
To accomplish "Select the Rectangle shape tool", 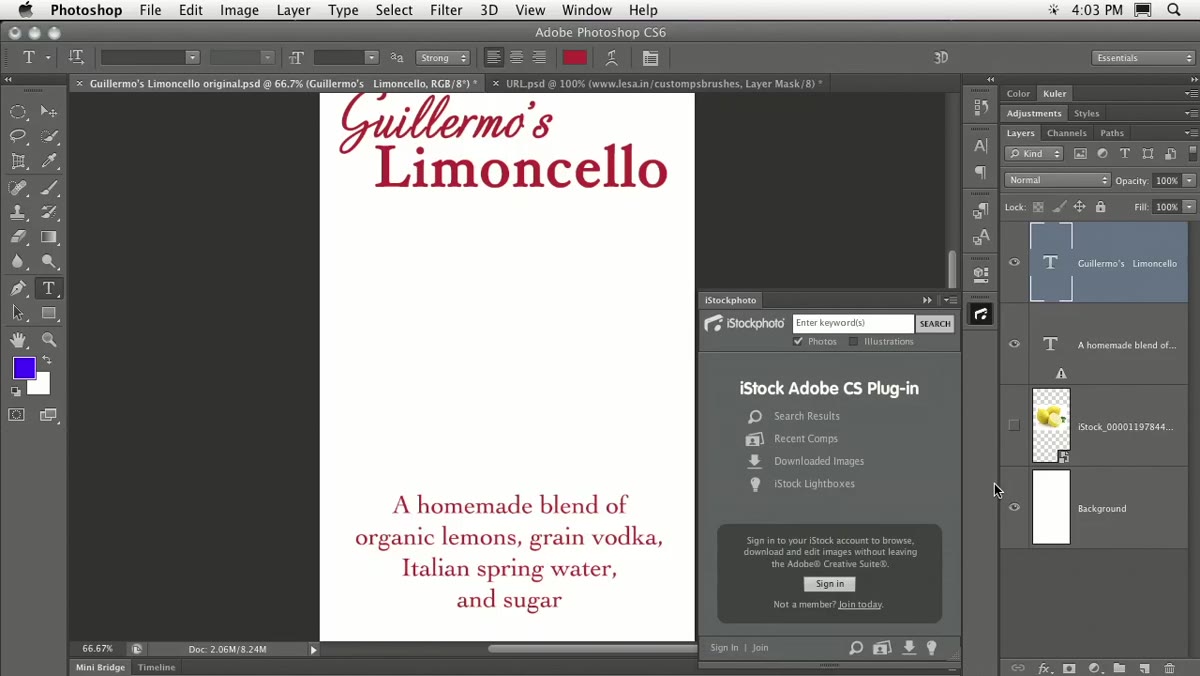I will [x=49, y=313].
